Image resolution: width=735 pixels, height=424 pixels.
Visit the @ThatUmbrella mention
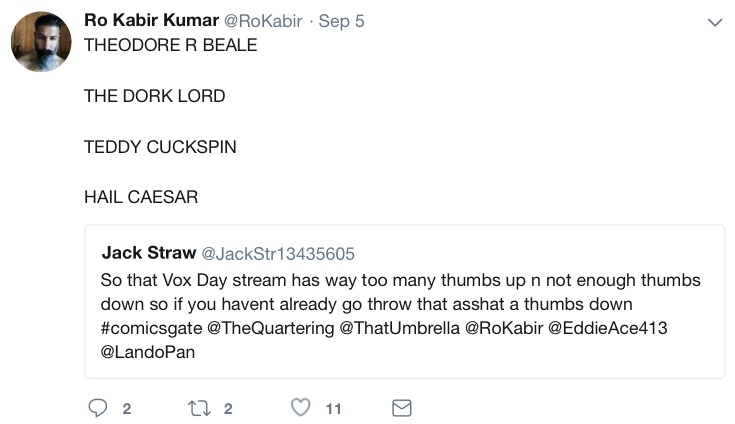pyautogui.click(x=399, y=328)
